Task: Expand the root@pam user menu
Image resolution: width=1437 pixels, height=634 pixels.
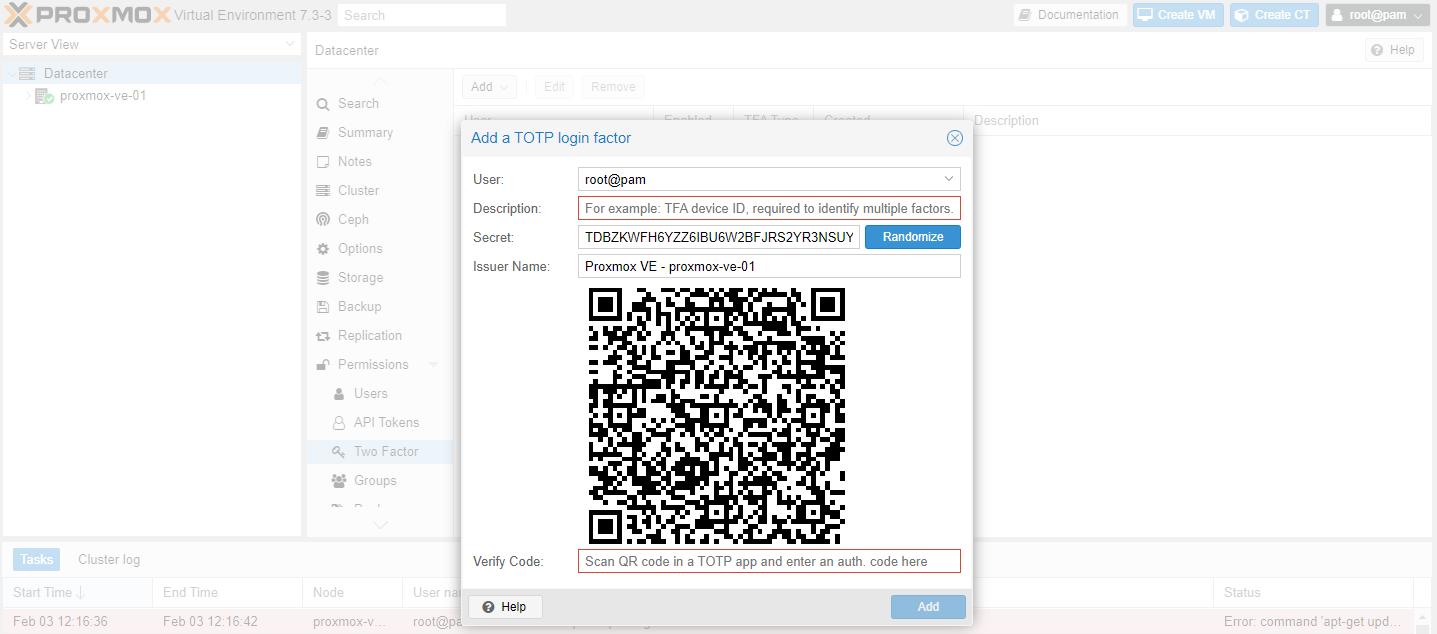Action: (x=1376, y=14)
